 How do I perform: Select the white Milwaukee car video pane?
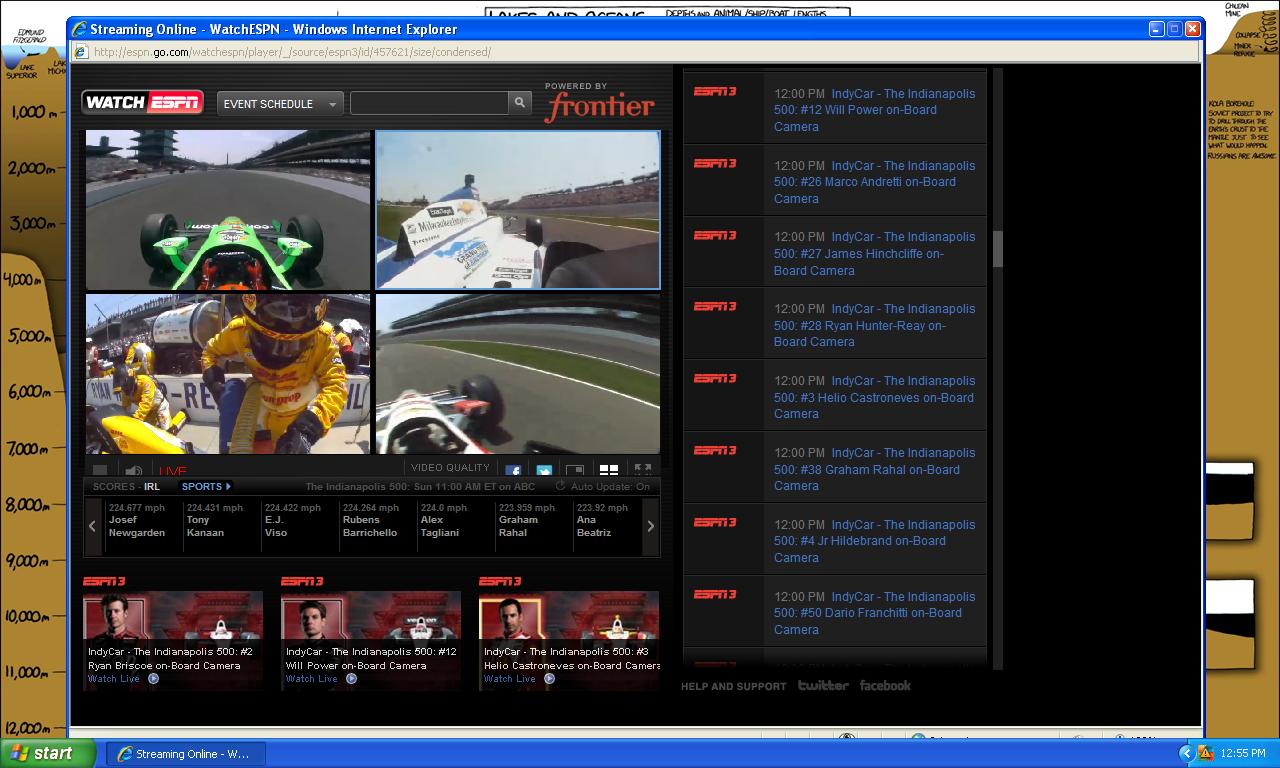click(518, 210)
